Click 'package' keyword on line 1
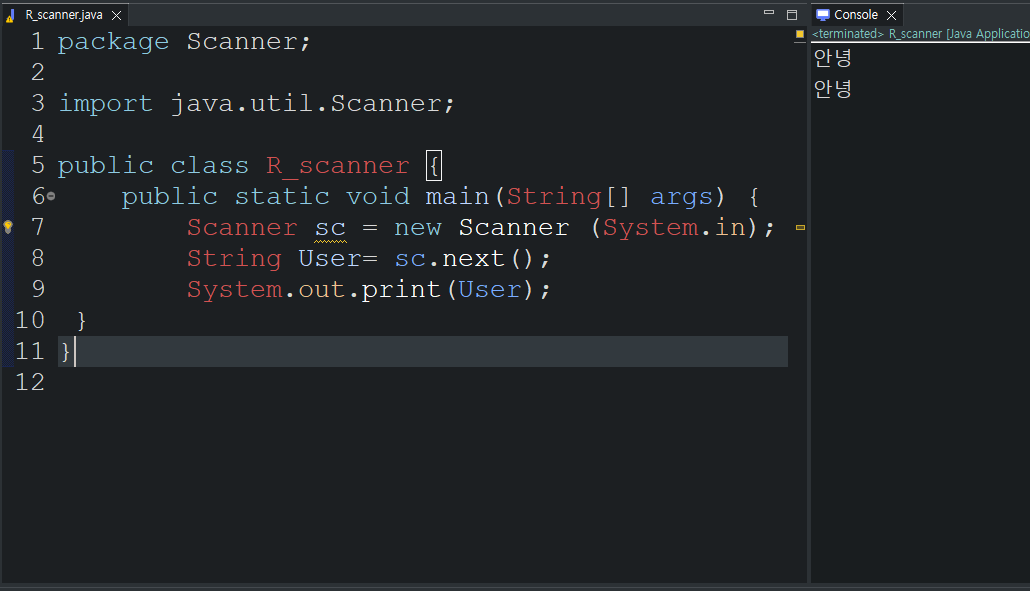Image resolution: width=1030 pixels, height=591 pixels. click(x=113, y=42)
